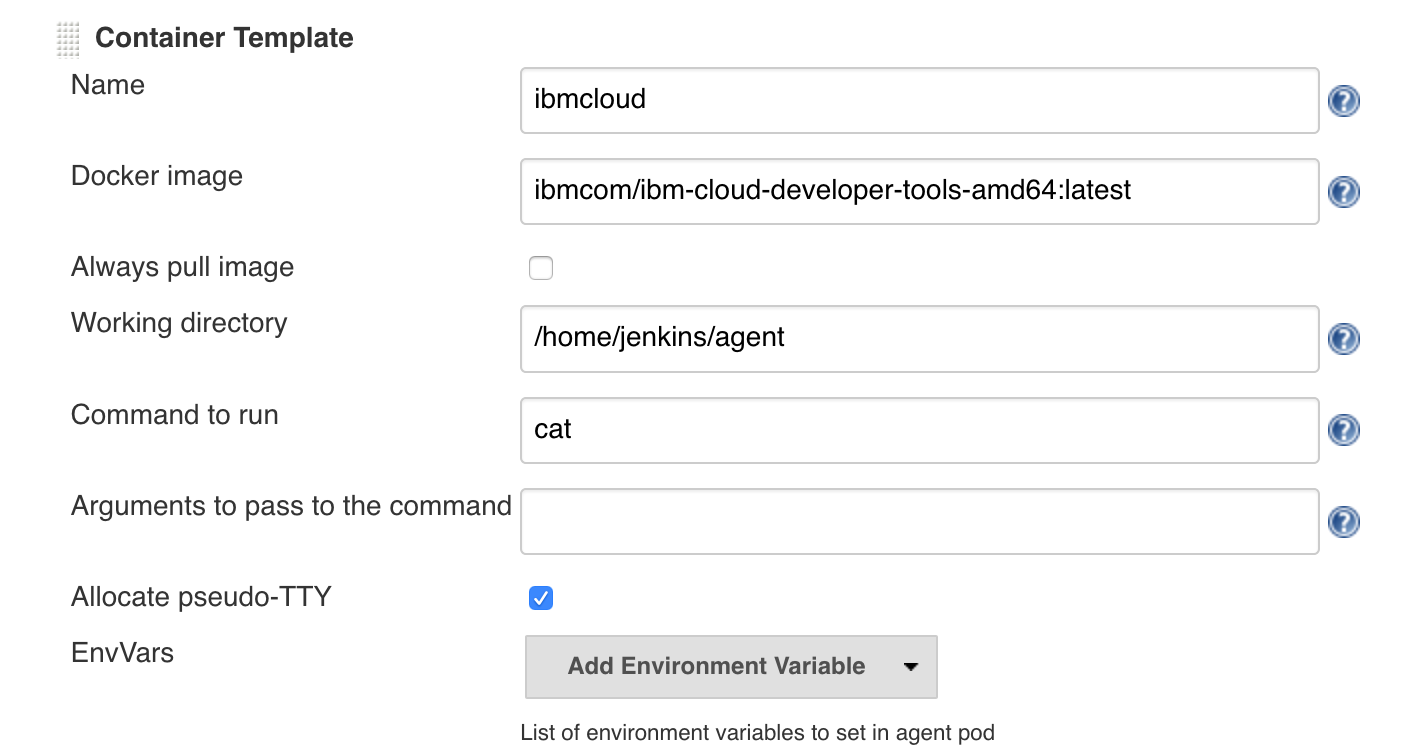Open help for Arguments to pass to the command
The width and height of the screenshot is (1412, 756).
1343,522
